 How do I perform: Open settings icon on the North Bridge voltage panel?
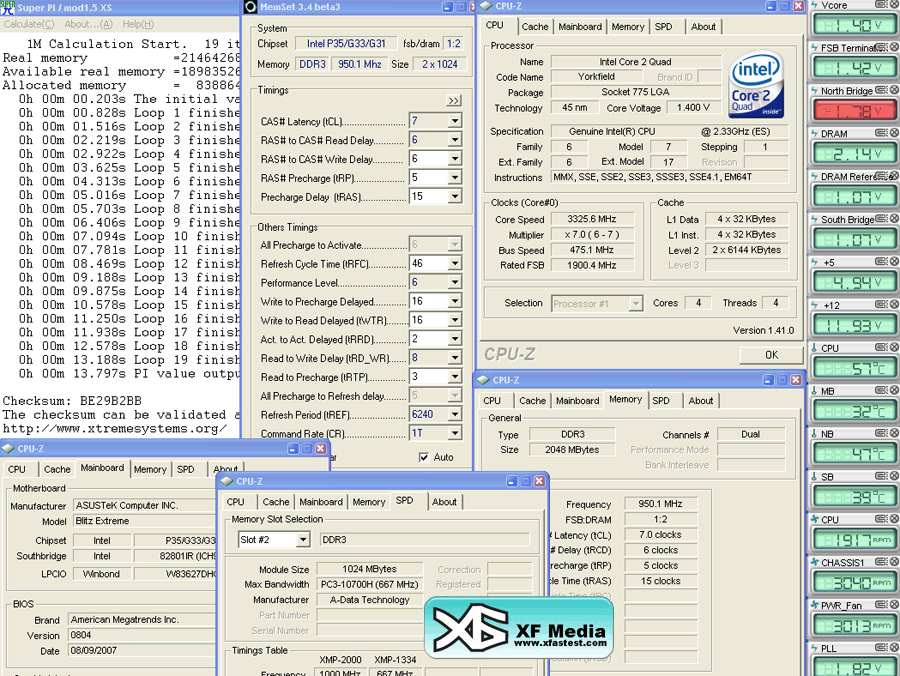[881, 90]
